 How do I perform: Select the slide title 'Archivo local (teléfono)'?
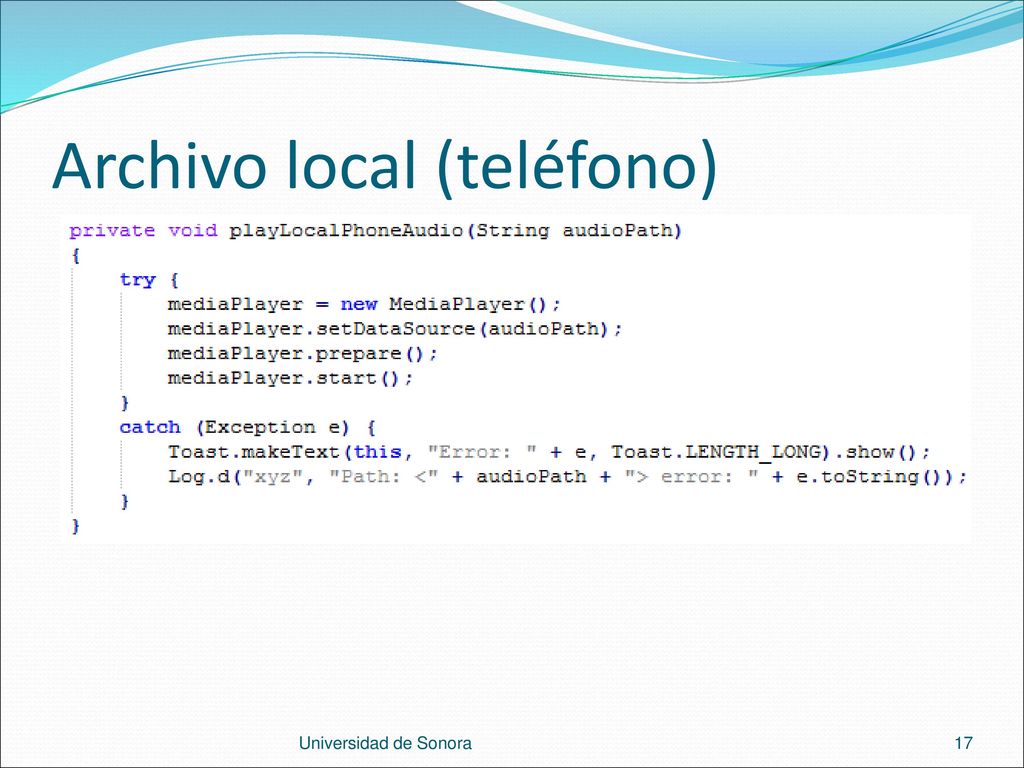coord(385,167)
